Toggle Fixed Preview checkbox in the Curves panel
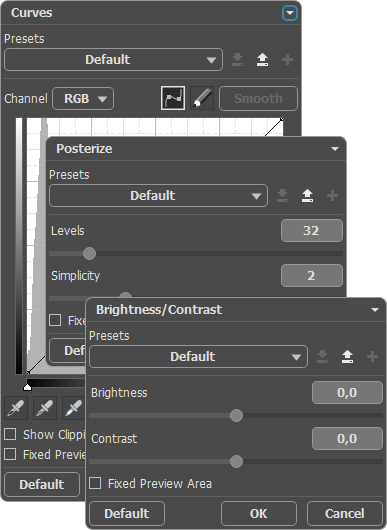 [10, 454]
